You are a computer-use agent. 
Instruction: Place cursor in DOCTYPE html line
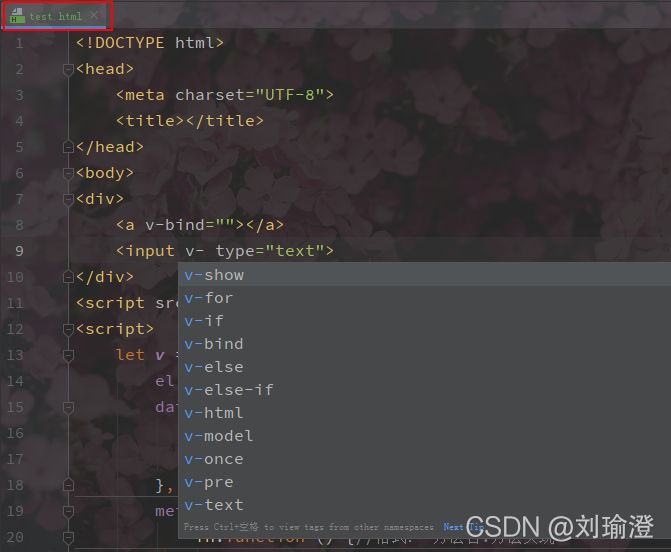(150, 43)
